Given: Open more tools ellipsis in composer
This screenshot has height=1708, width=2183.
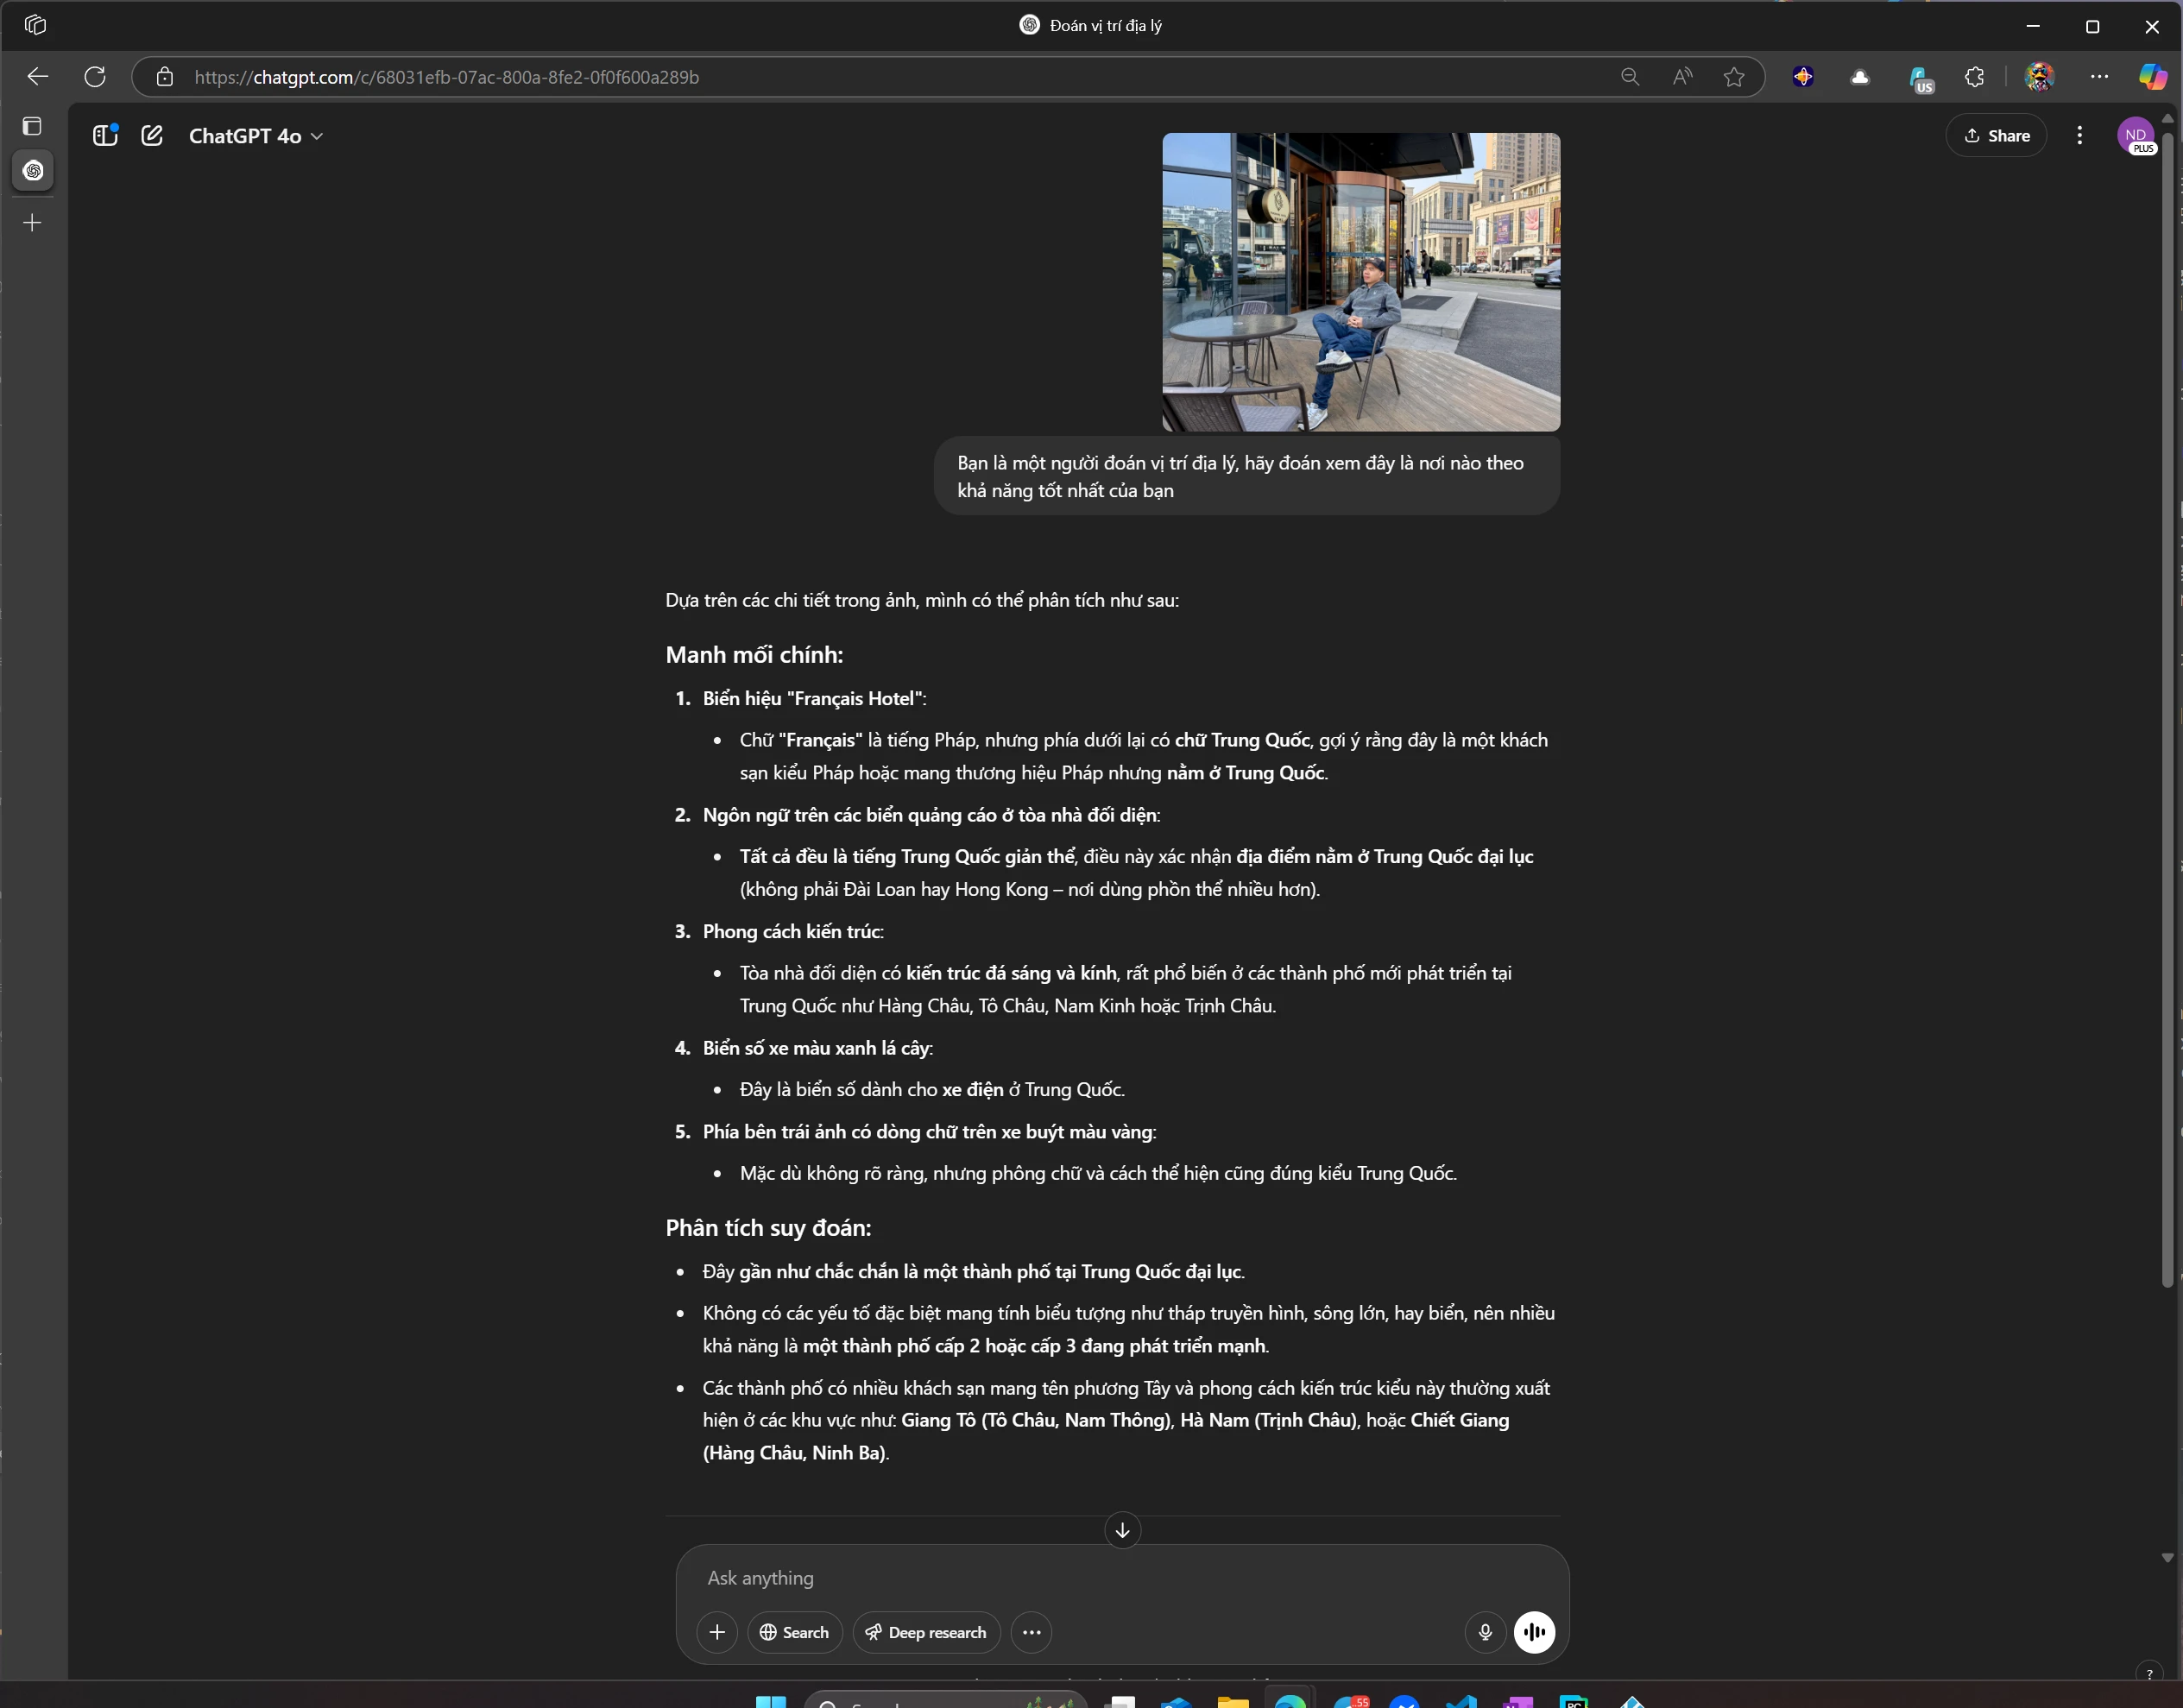Looking at the screenshot, I should 1031,1632.
